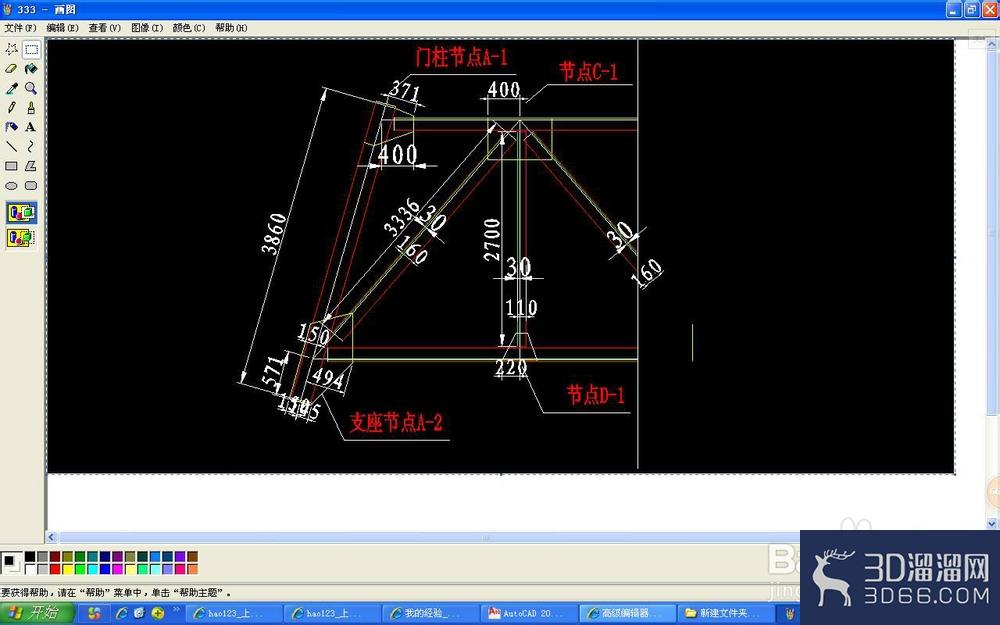The height and width of the screenshot is (625, 1000).
Task: Select the rectangular Select tool
Action: click(x=31, y=49)
